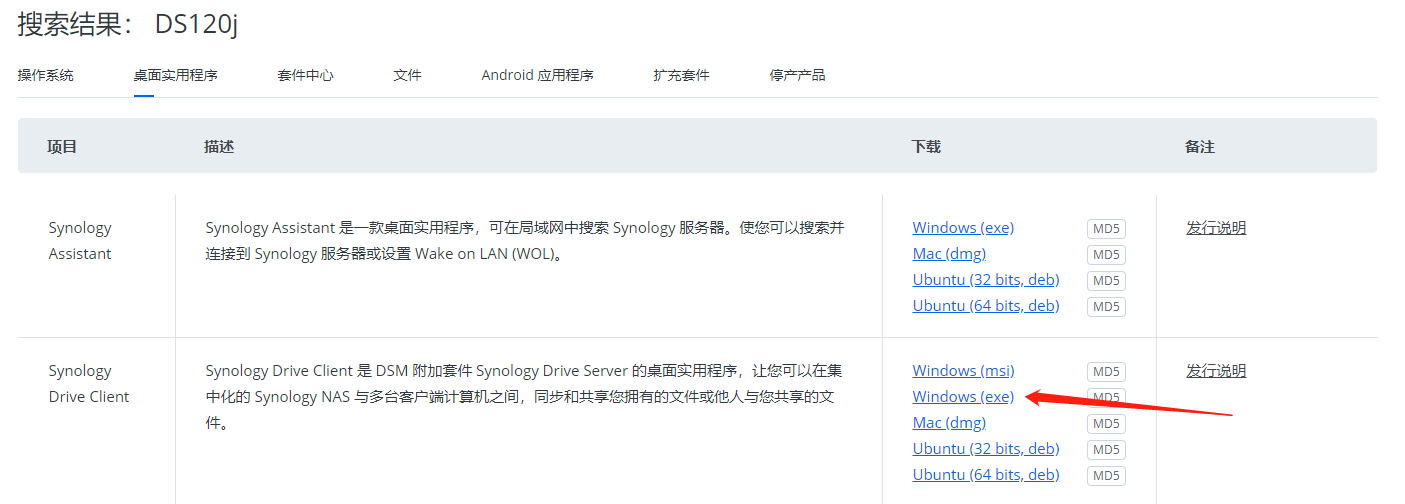Open 发行说明 for Synology Assistant

point(1216,228)
